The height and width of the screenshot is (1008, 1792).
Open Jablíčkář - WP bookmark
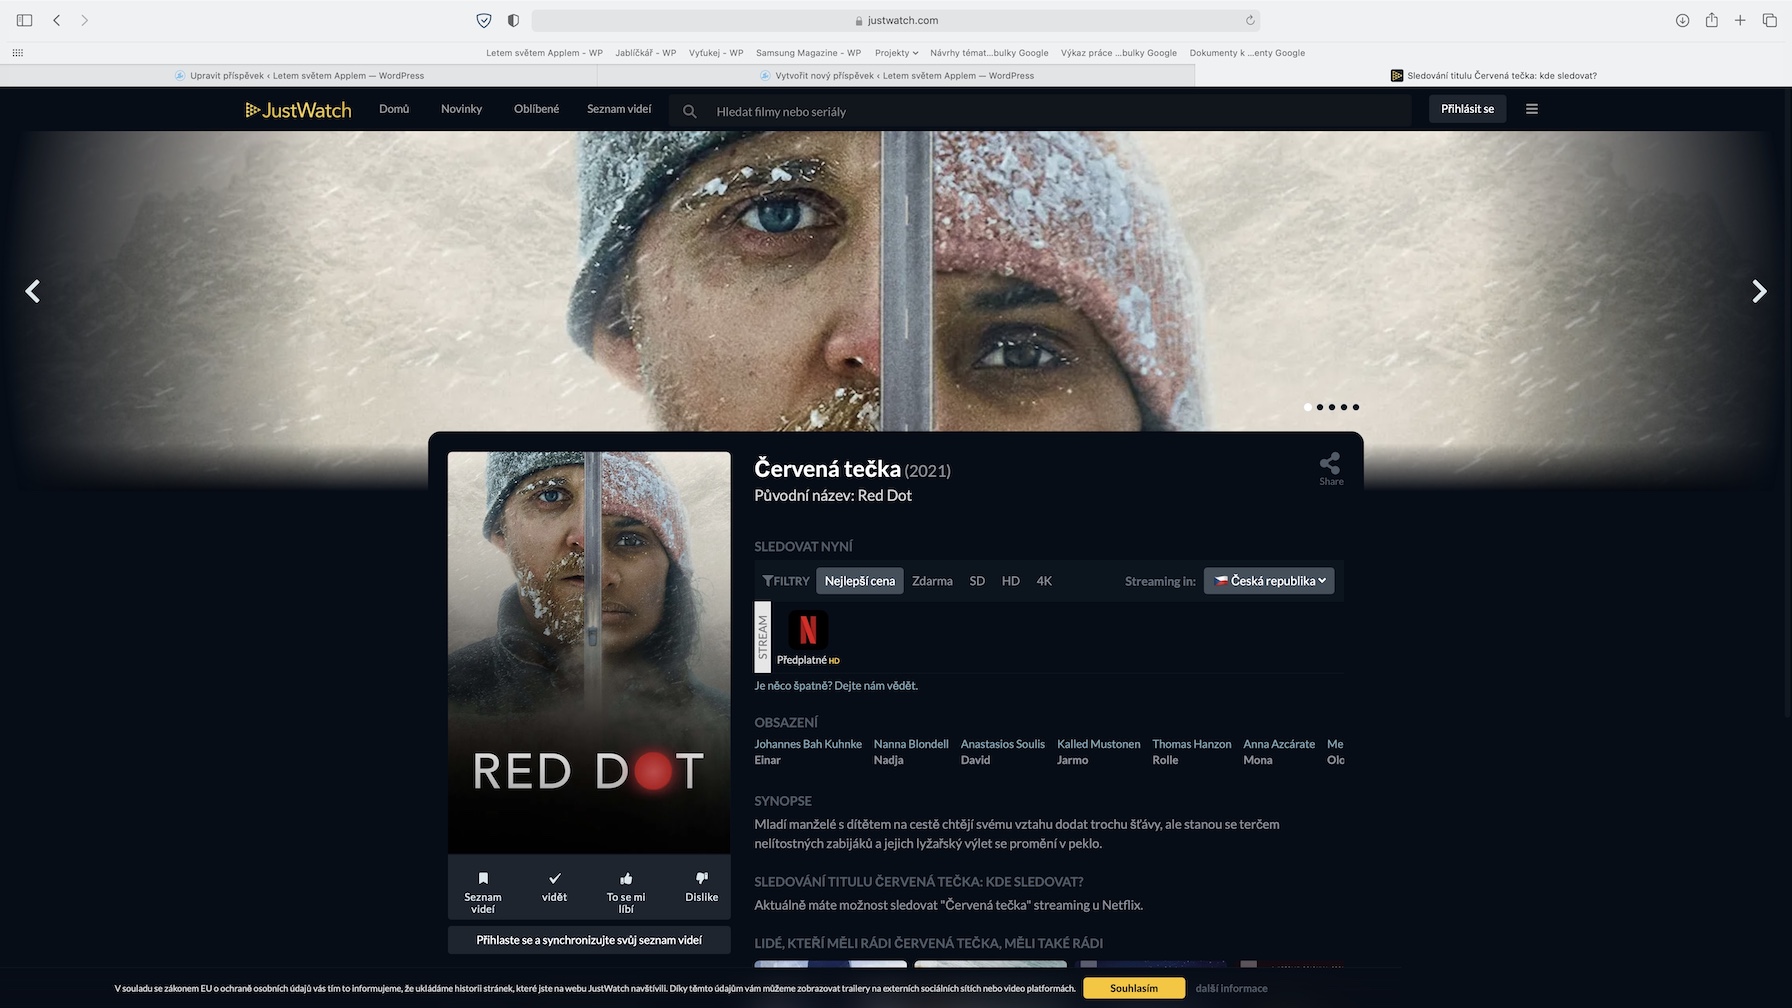[x=646, y=53]
